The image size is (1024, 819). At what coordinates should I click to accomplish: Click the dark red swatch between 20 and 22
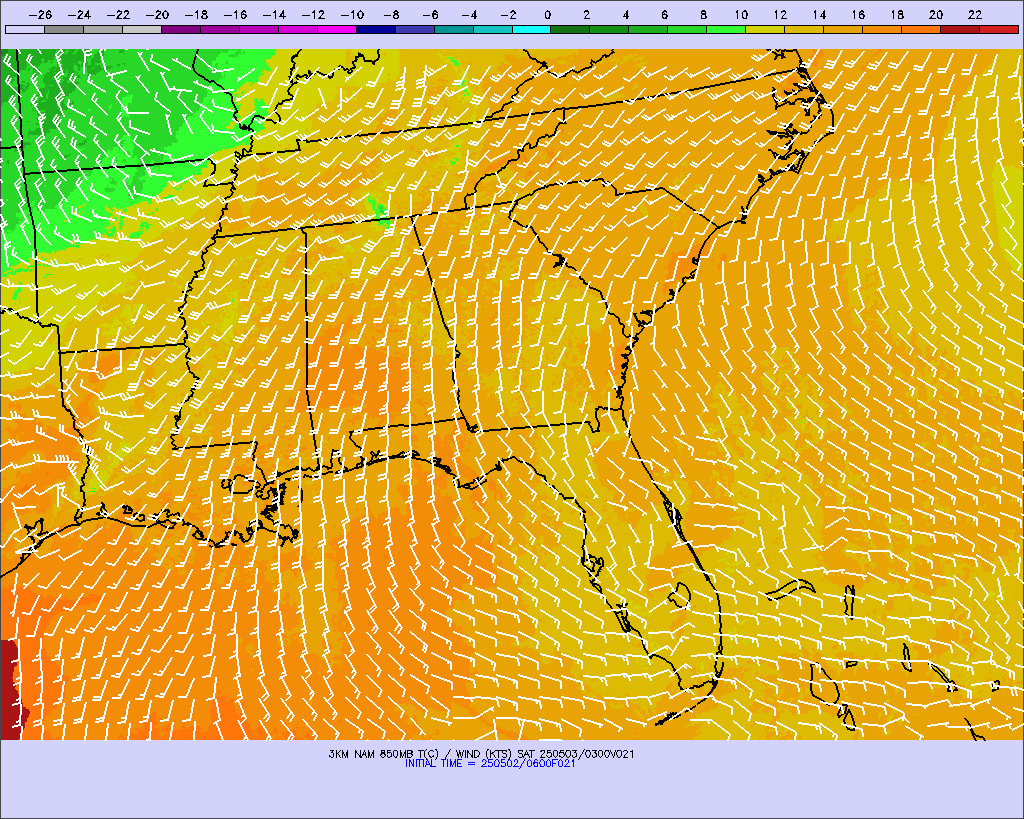960,29
